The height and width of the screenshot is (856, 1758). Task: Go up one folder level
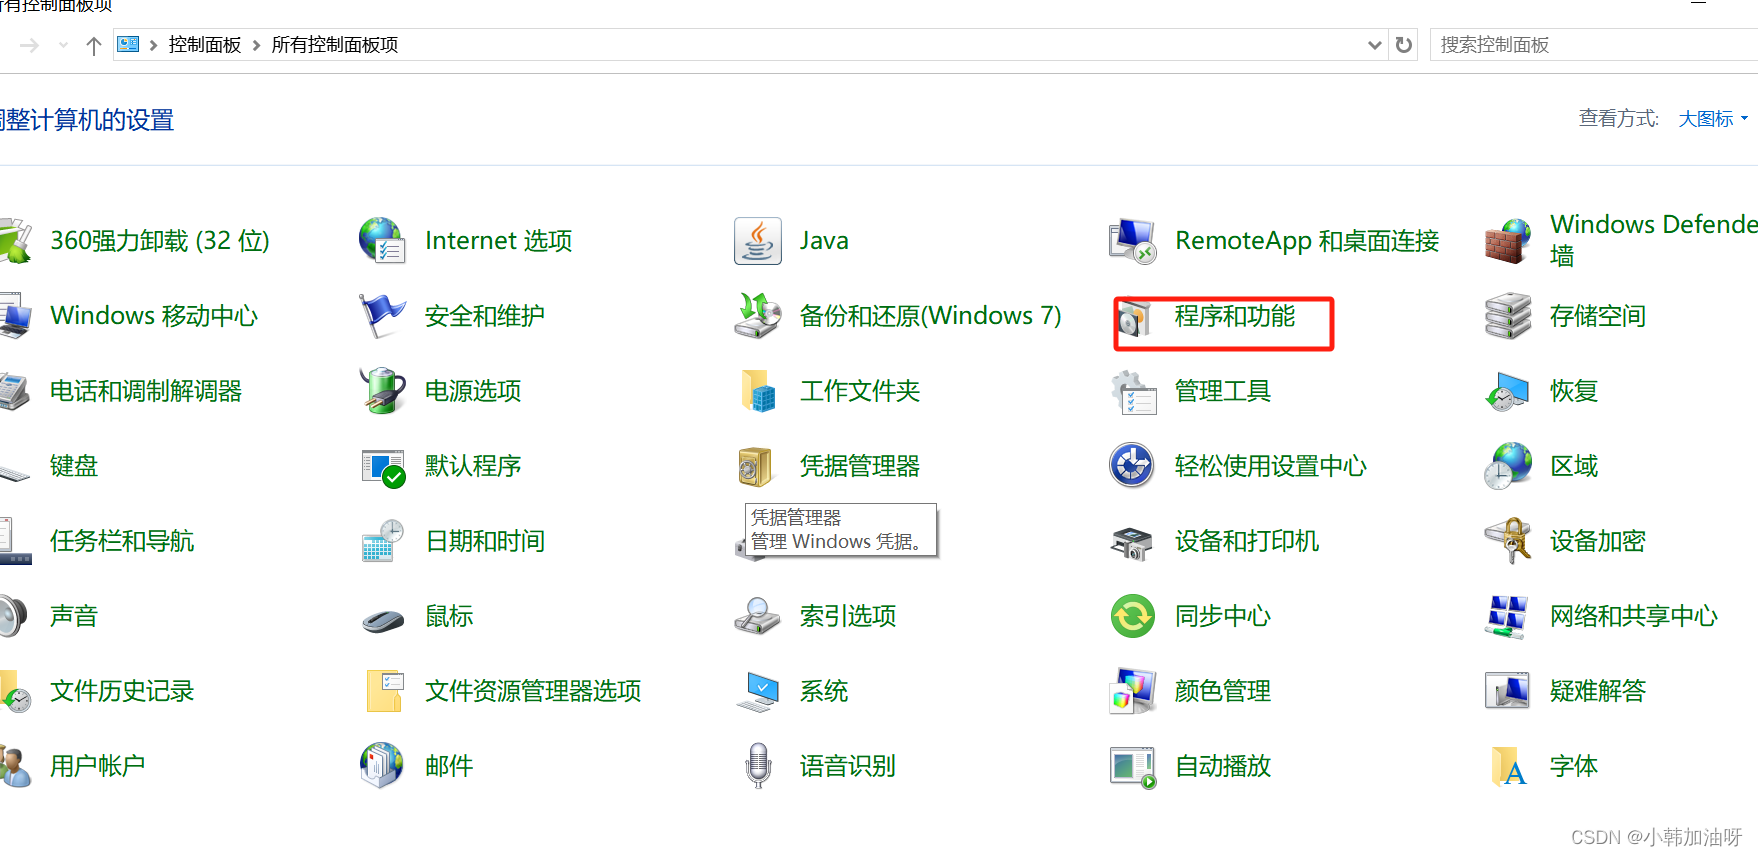pyautogui.click(x=94, y=45)
